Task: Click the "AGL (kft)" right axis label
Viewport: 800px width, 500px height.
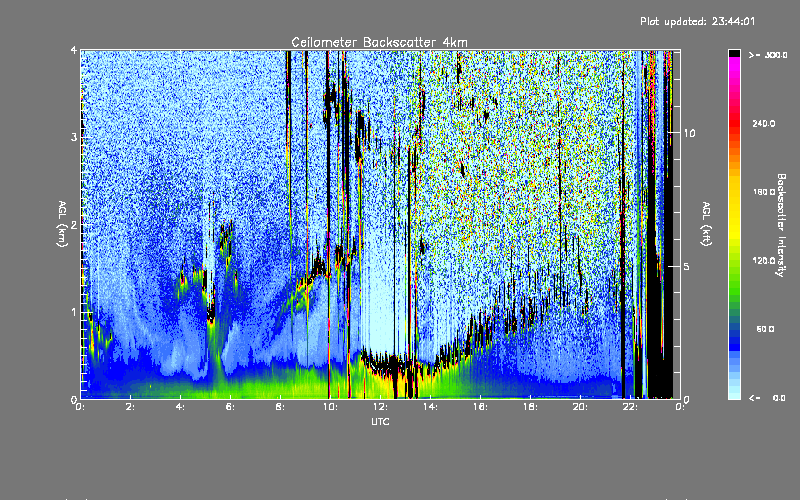Action: click(706, 223)
